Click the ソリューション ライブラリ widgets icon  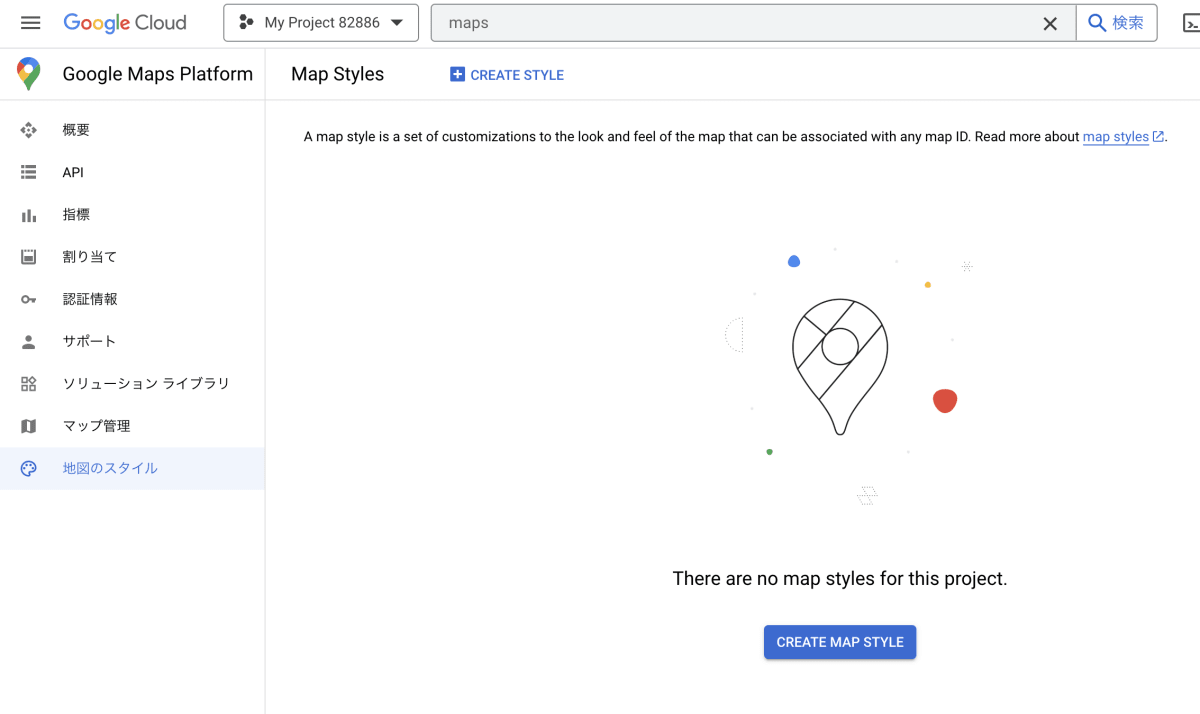(x=29, y=384)
